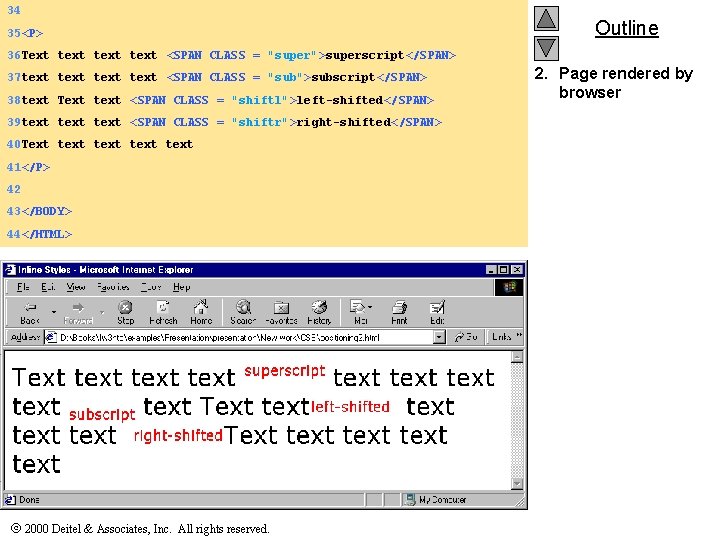Close the Internet Explorer window
Viewport: 720px width, 540px height.
(x=517, y=270)
